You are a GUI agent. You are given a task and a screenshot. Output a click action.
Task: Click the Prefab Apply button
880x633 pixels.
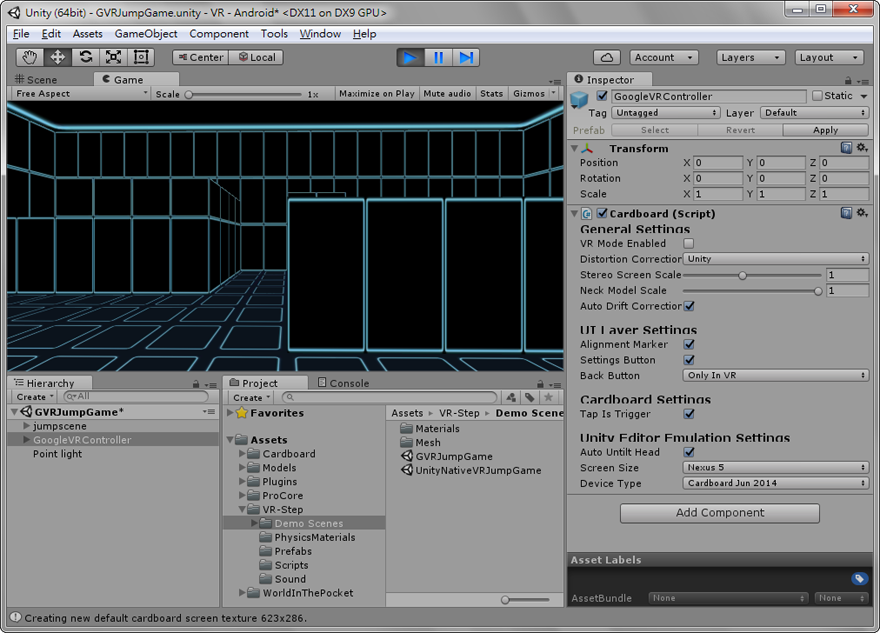coord(826,130)
